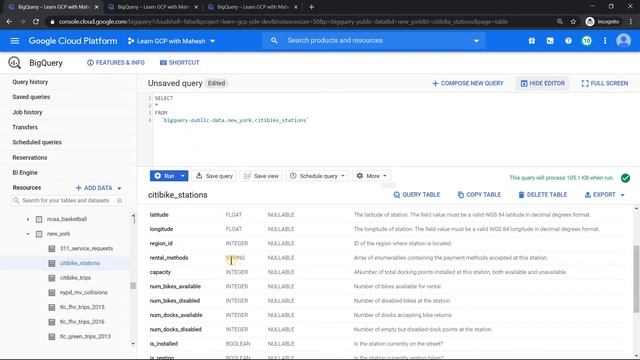Open the three-dot settings menu in header
Image resolution: width=640 pixels, height=360 pixels.
[x=605, y=41]
